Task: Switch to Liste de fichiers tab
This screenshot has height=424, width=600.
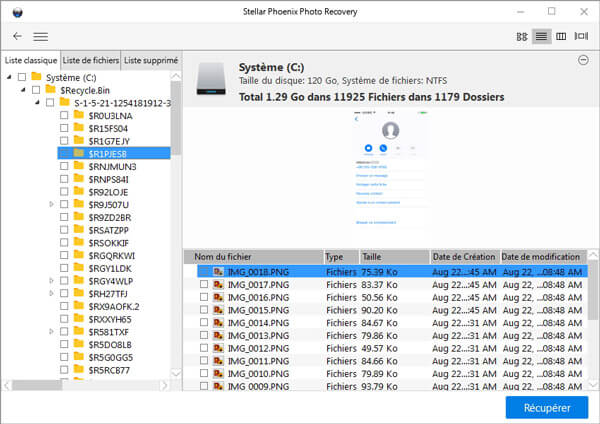Action: 91,60
